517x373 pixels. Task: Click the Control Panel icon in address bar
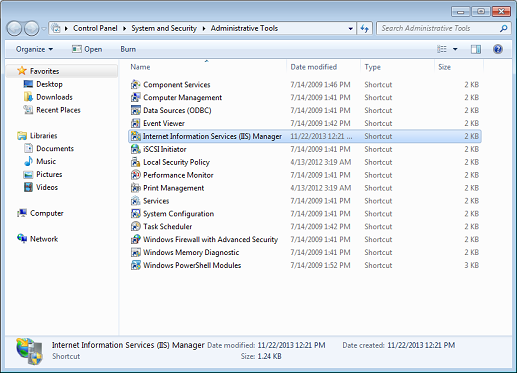tap(56, 29)
